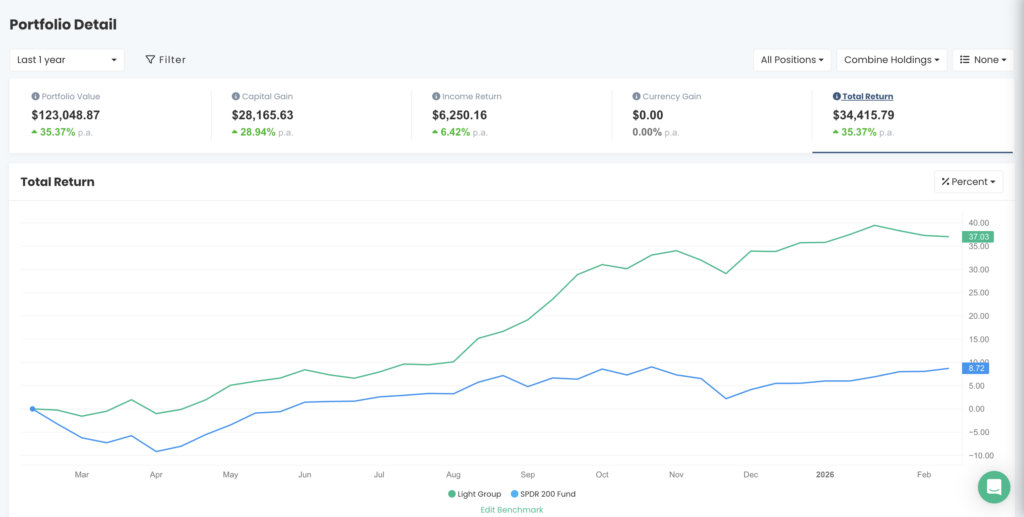1024x517 pixels.
Task: Click the green 37.03 value label on chart
Action: (976, 237)
